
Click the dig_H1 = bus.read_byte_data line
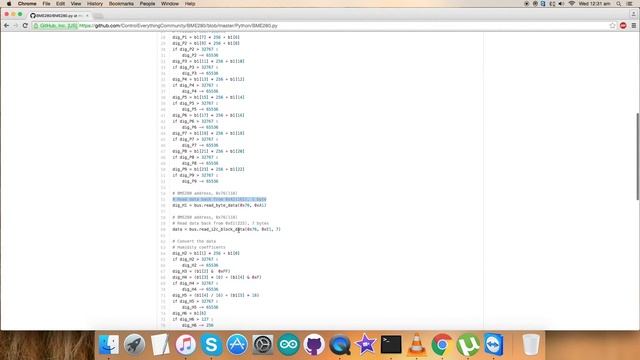click(x=219, y=205)
